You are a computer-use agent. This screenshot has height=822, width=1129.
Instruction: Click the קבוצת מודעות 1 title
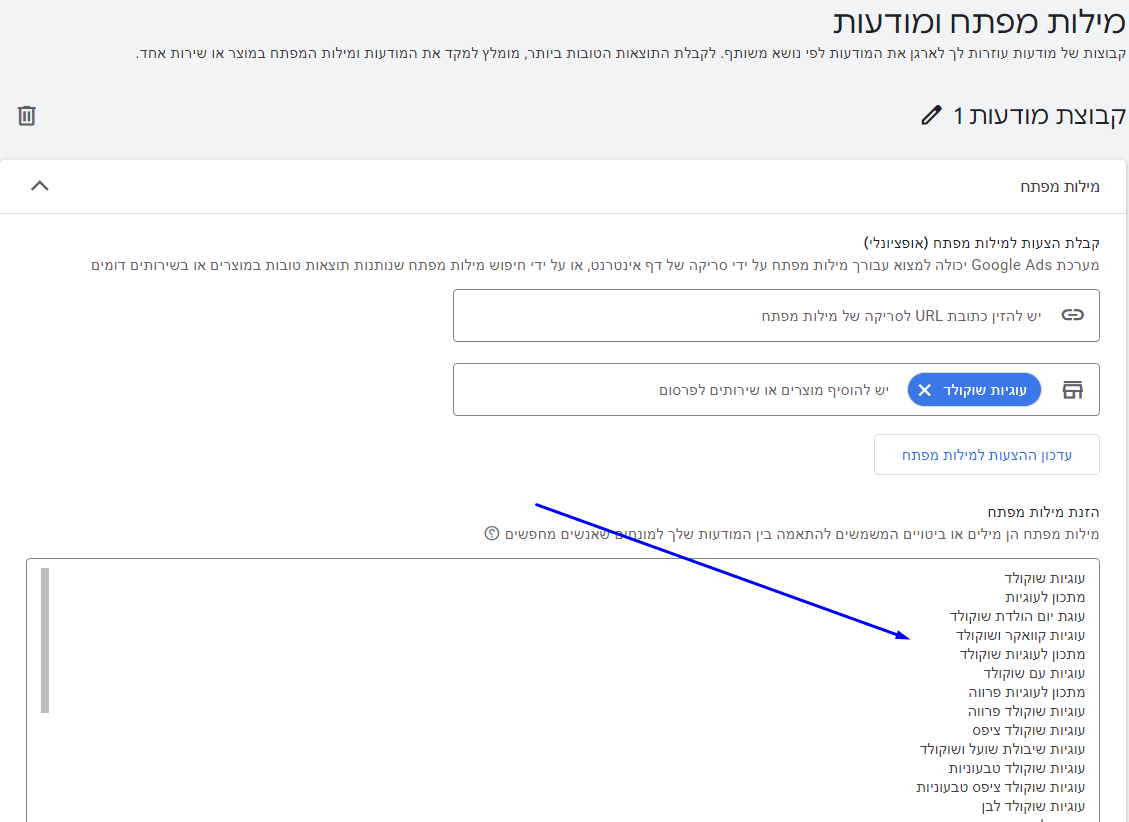1039,115
